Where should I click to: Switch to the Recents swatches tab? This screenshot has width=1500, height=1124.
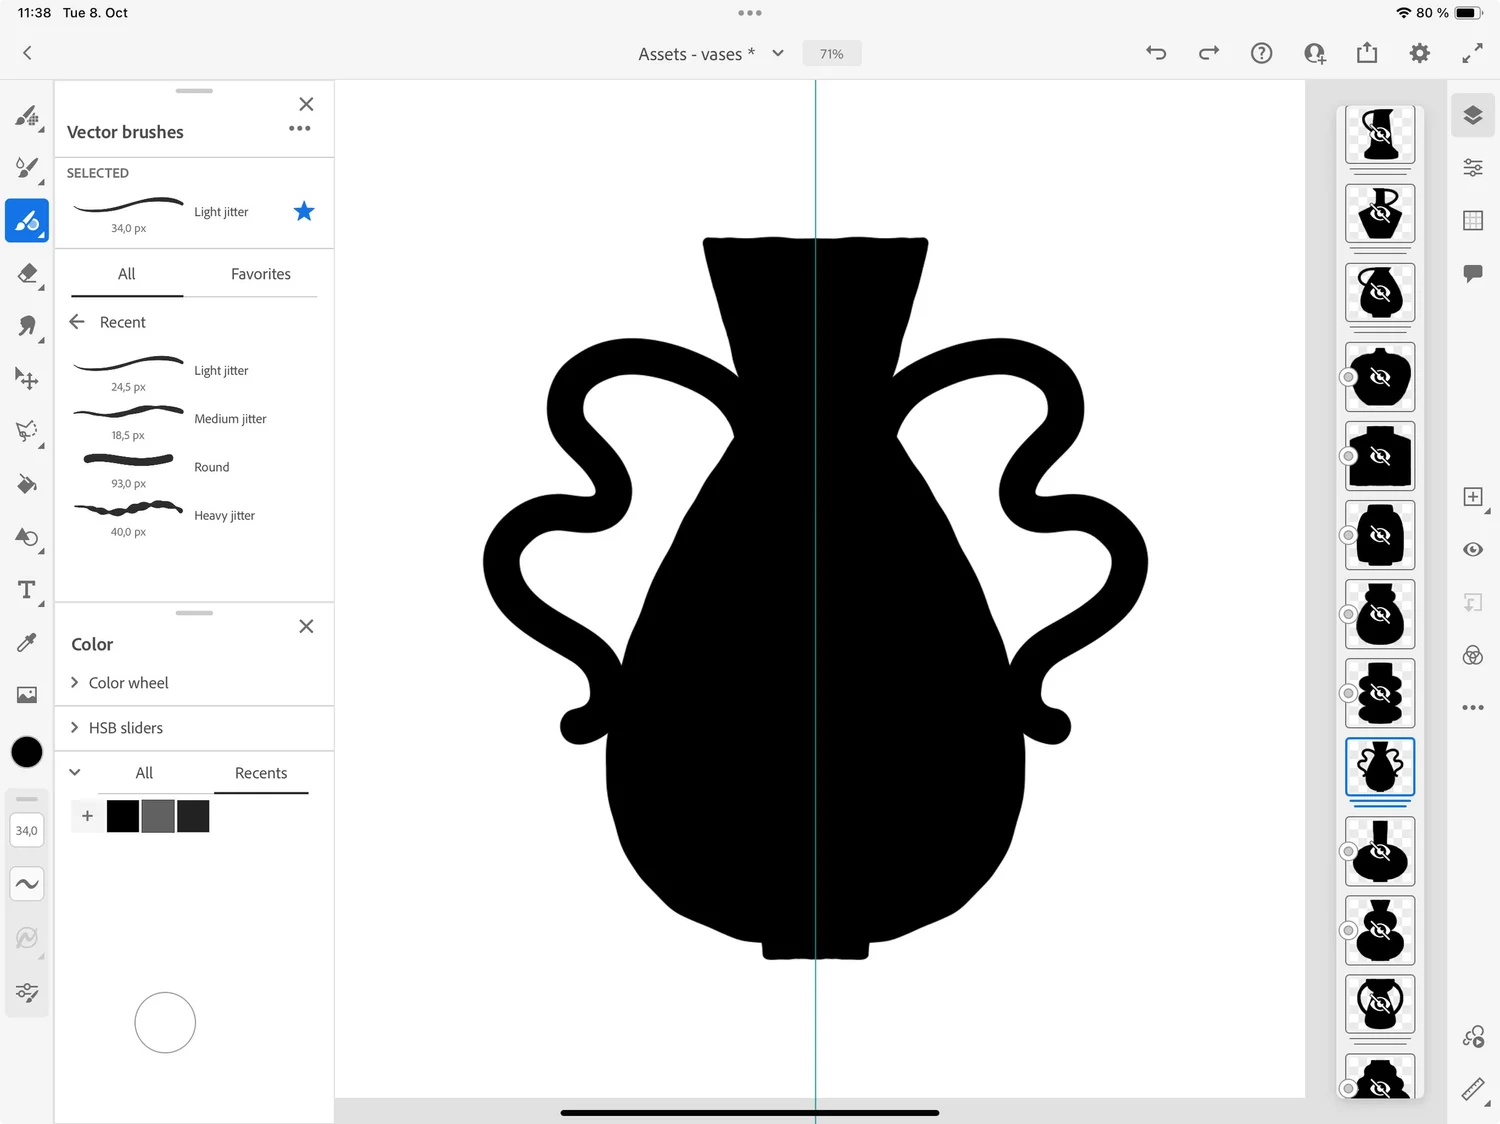click(x=260, y=772)
